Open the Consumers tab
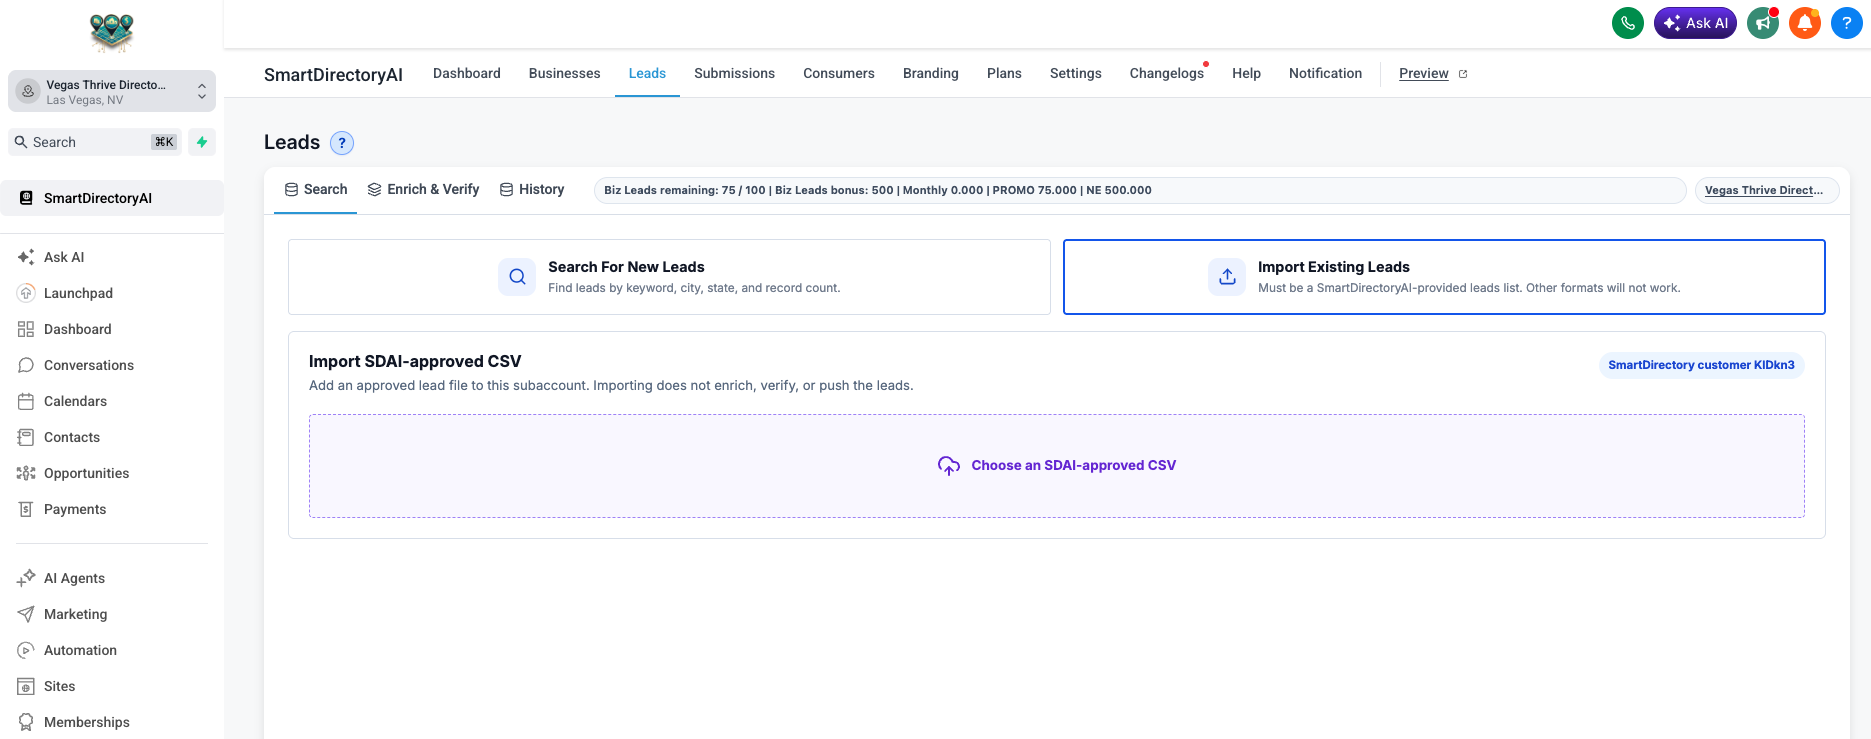This screenshot has height=739, width=1871. [839, 73]
